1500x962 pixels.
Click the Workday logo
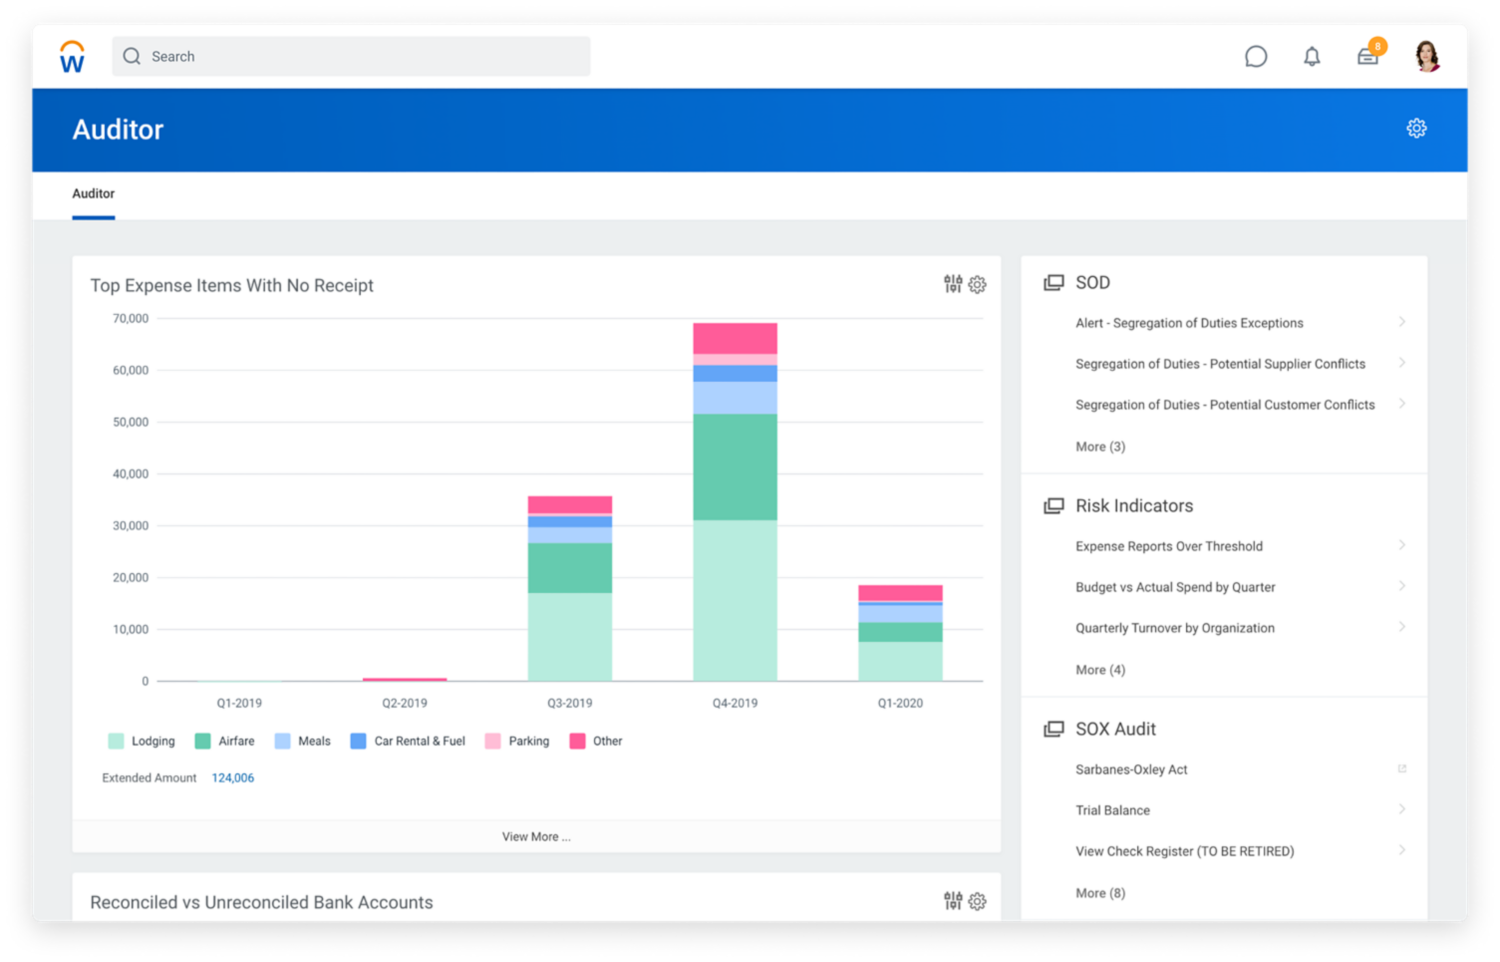(x=71, y=57)
